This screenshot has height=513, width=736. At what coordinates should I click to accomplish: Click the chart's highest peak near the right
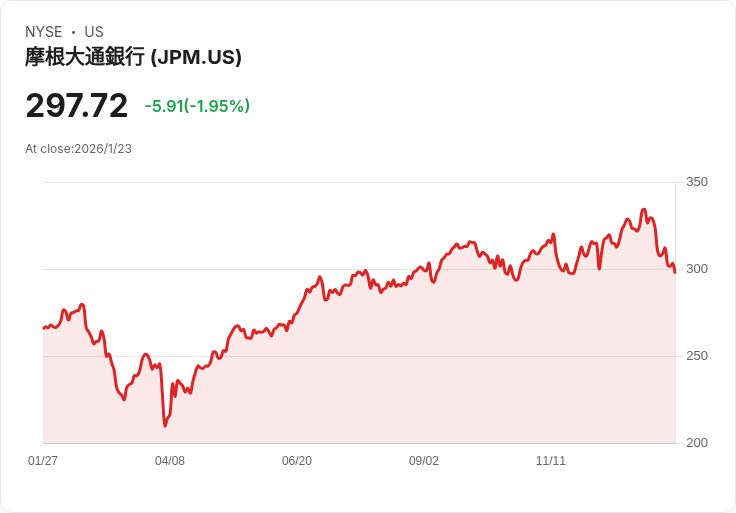click(x=644, y=210)
